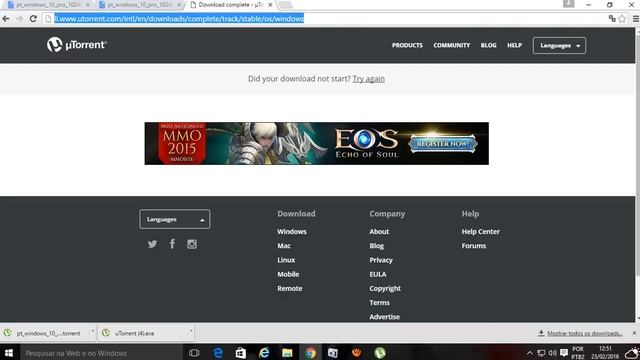
Task: Open Remote link in footer
Action: pos(290,288)
